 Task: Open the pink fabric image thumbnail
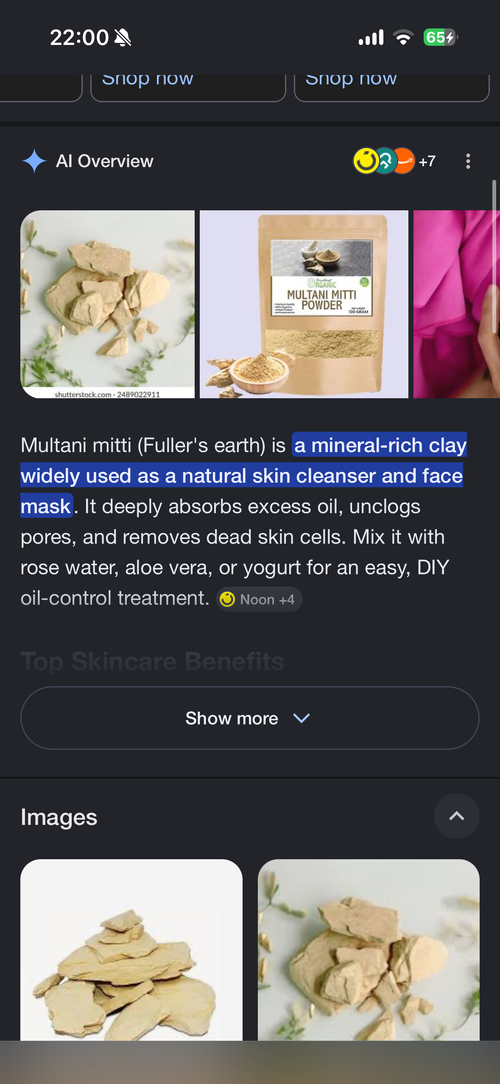[x=456, y=304]
